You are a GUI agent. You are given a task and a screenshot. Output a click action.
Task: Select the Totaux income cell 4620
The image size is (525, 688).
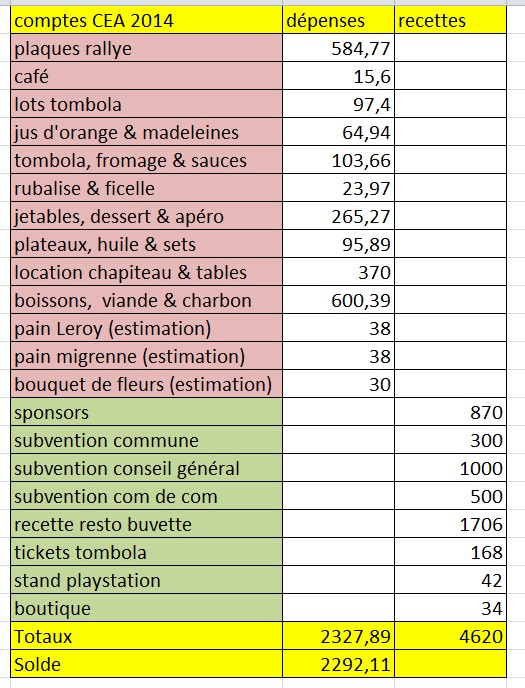(450, 636)
